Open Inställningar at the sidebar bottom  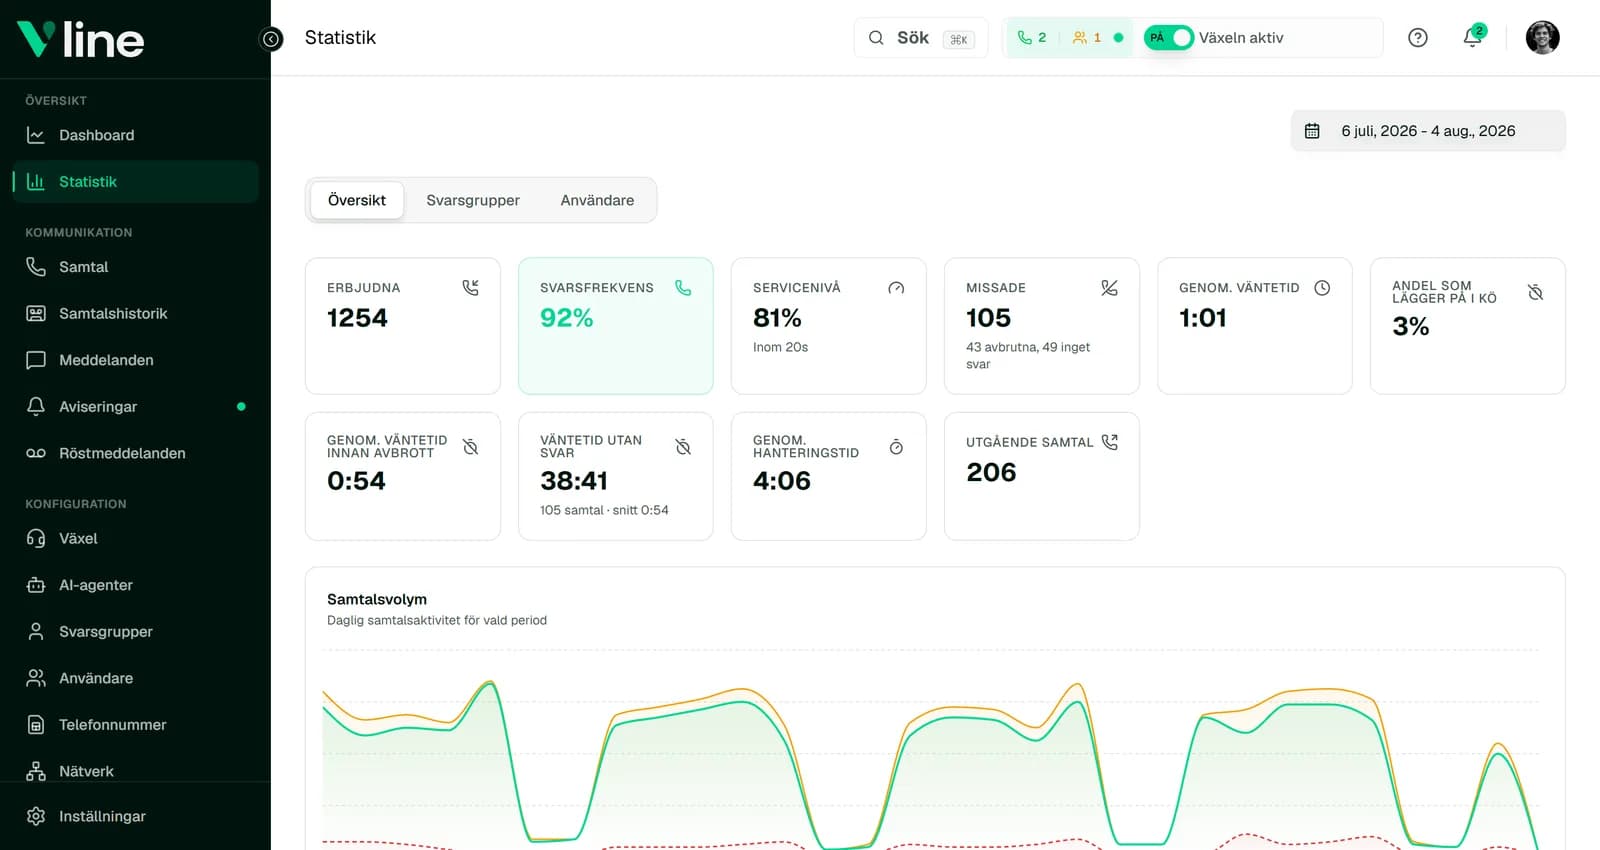135,816
